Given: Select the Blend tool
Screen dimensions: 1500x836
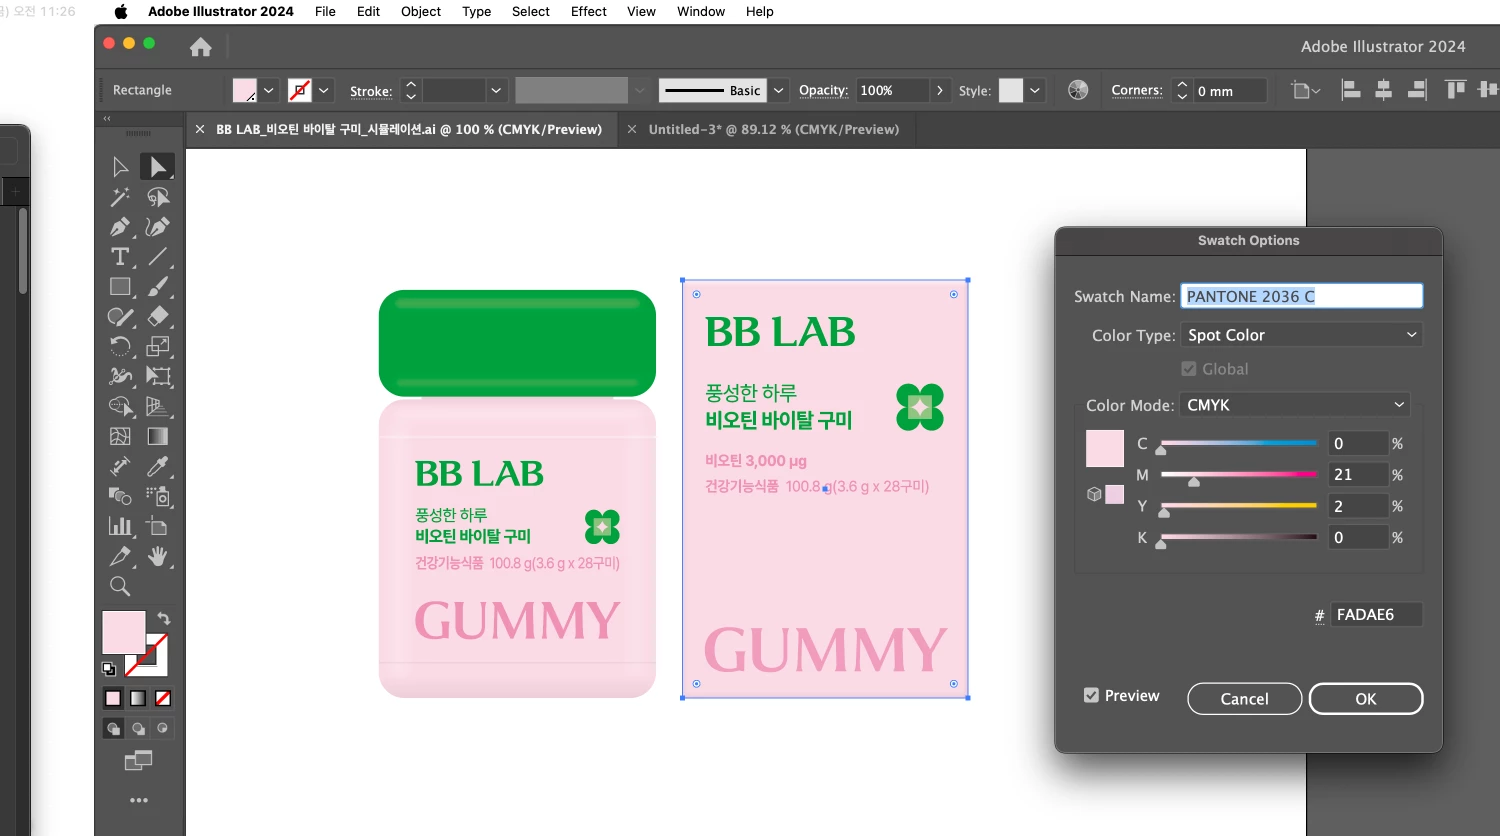Looking at the screenshot, I should coord(120,496).
